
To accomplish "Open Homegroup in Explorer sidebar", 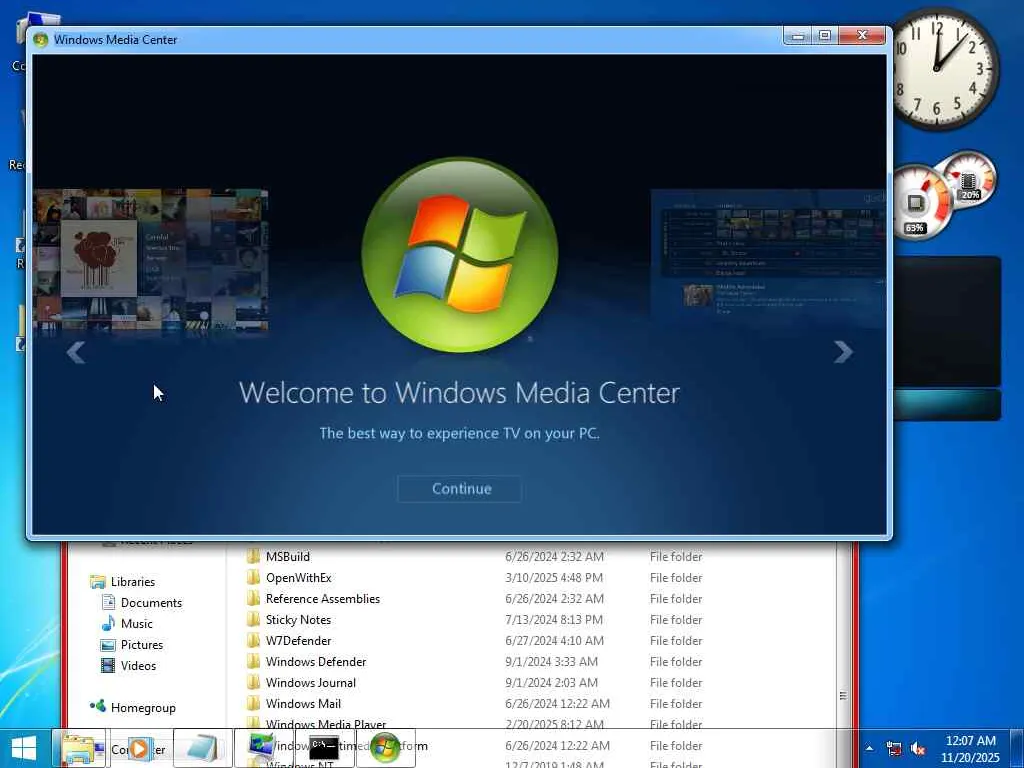I will click(x=143, y=707).
